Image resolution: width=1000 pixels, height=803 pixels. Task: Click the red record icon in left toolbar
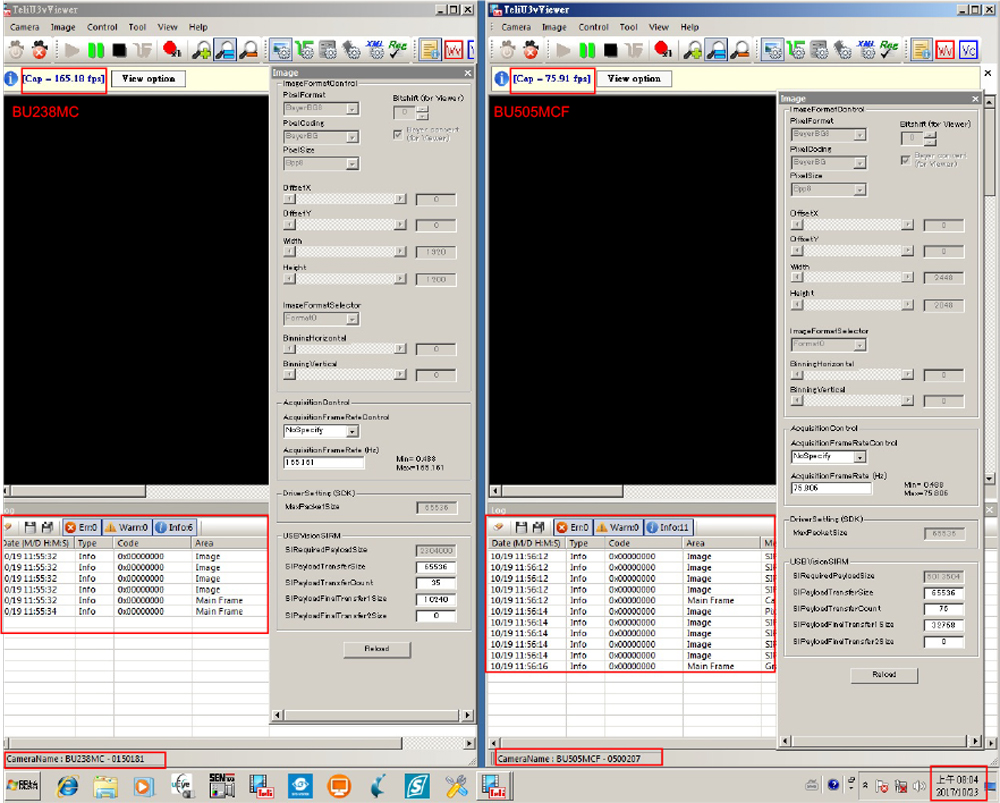(x=171, y=49)
